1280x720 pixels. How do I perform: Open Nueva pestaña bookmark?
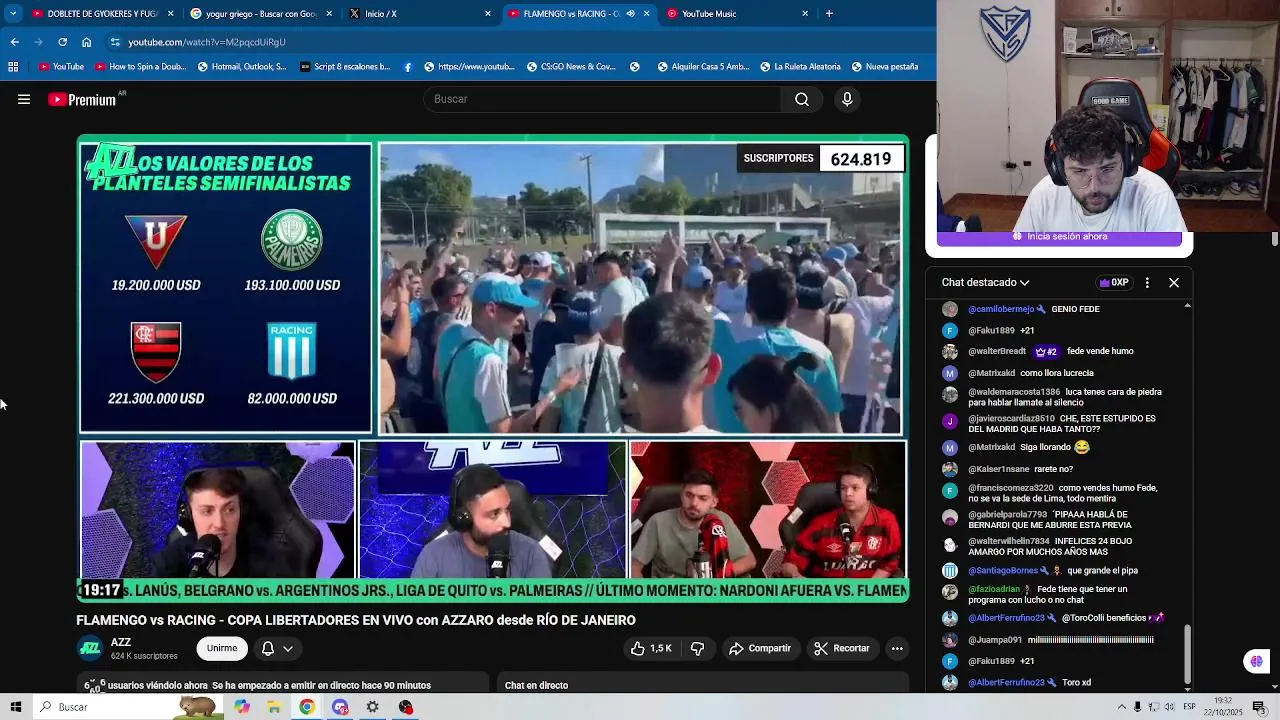click(884, 67)
